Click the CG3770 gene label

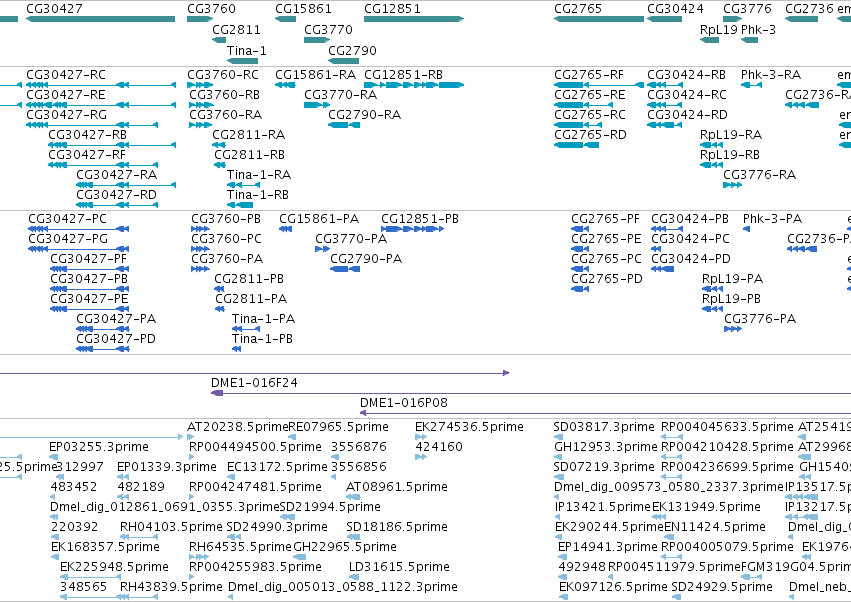(328, 29)
